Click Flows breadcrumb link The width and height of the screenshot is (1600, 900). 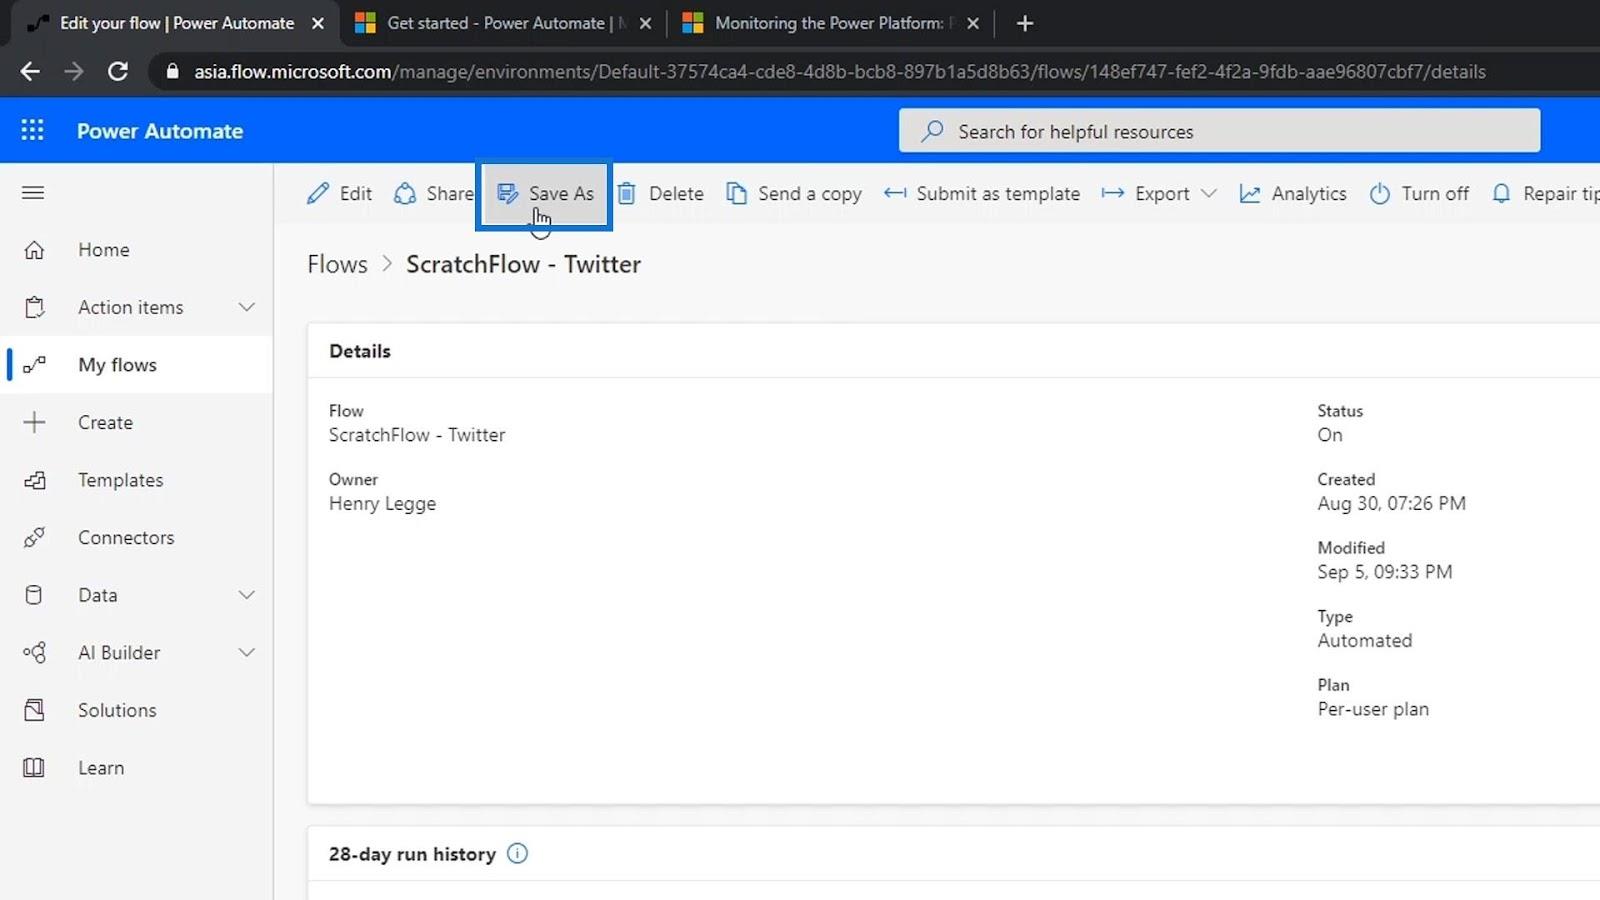tap(337, 264)
